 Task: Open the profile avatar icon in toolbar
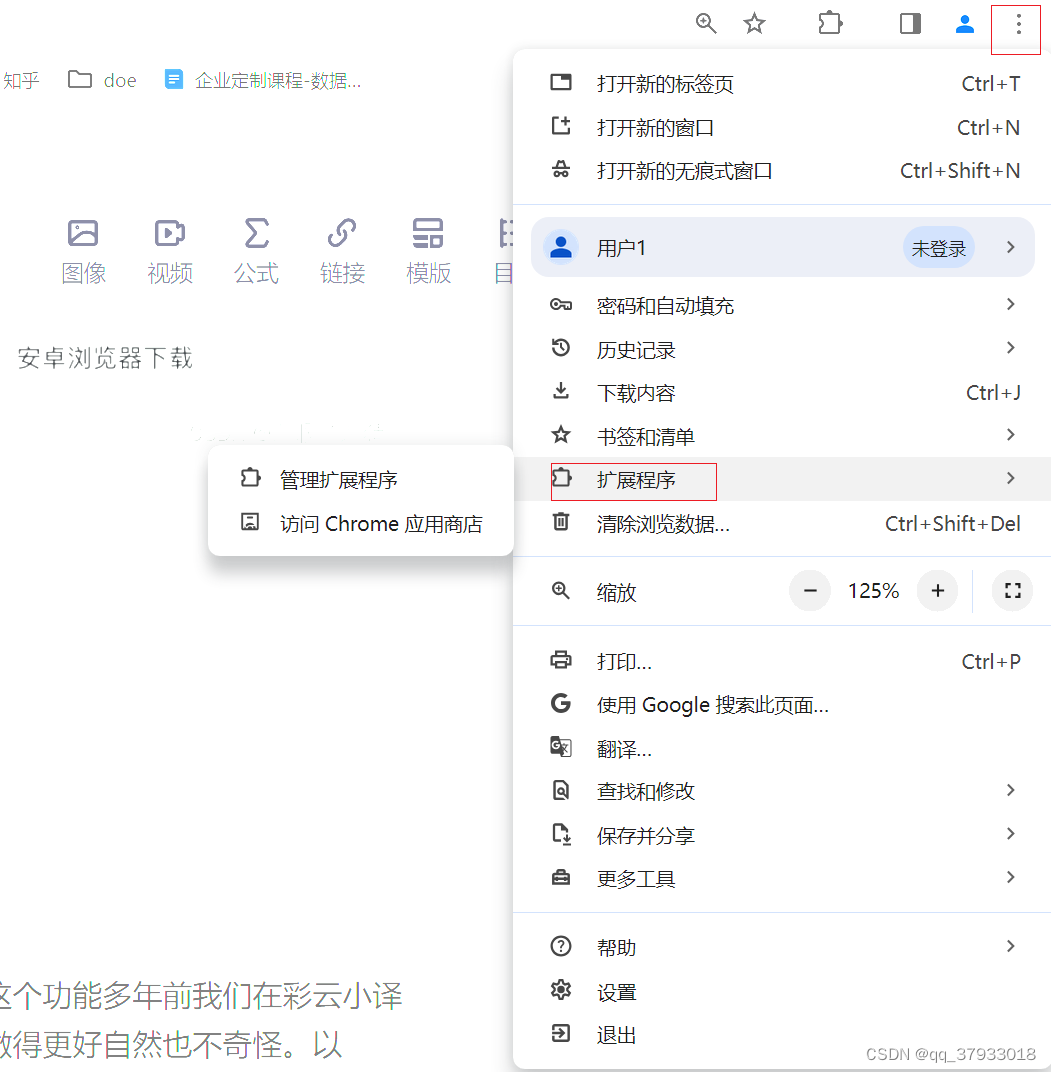pos(964,23)
